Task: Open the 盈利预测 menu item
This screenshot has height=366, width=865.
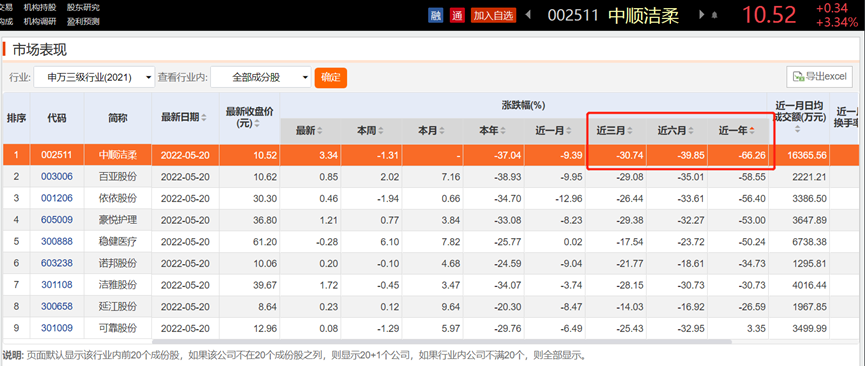Action: click(x=83, y=22)
